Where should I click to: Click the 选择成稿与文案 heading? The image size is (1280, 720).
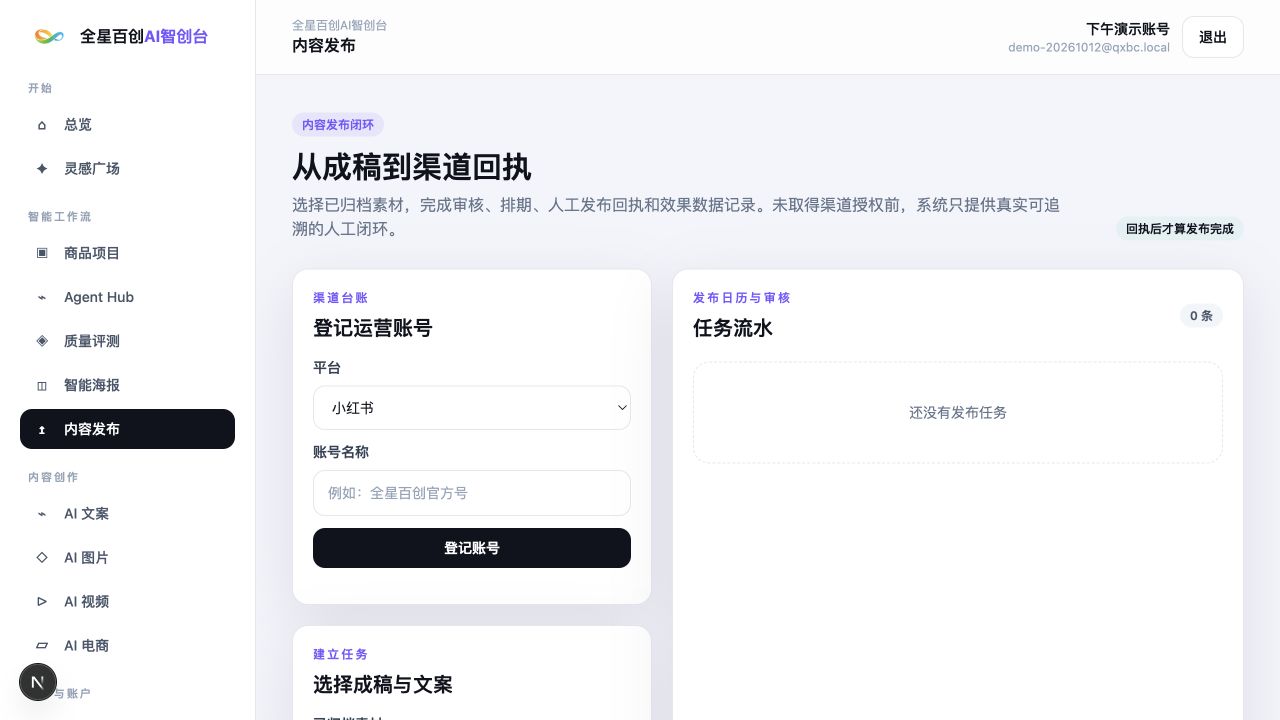383,685
